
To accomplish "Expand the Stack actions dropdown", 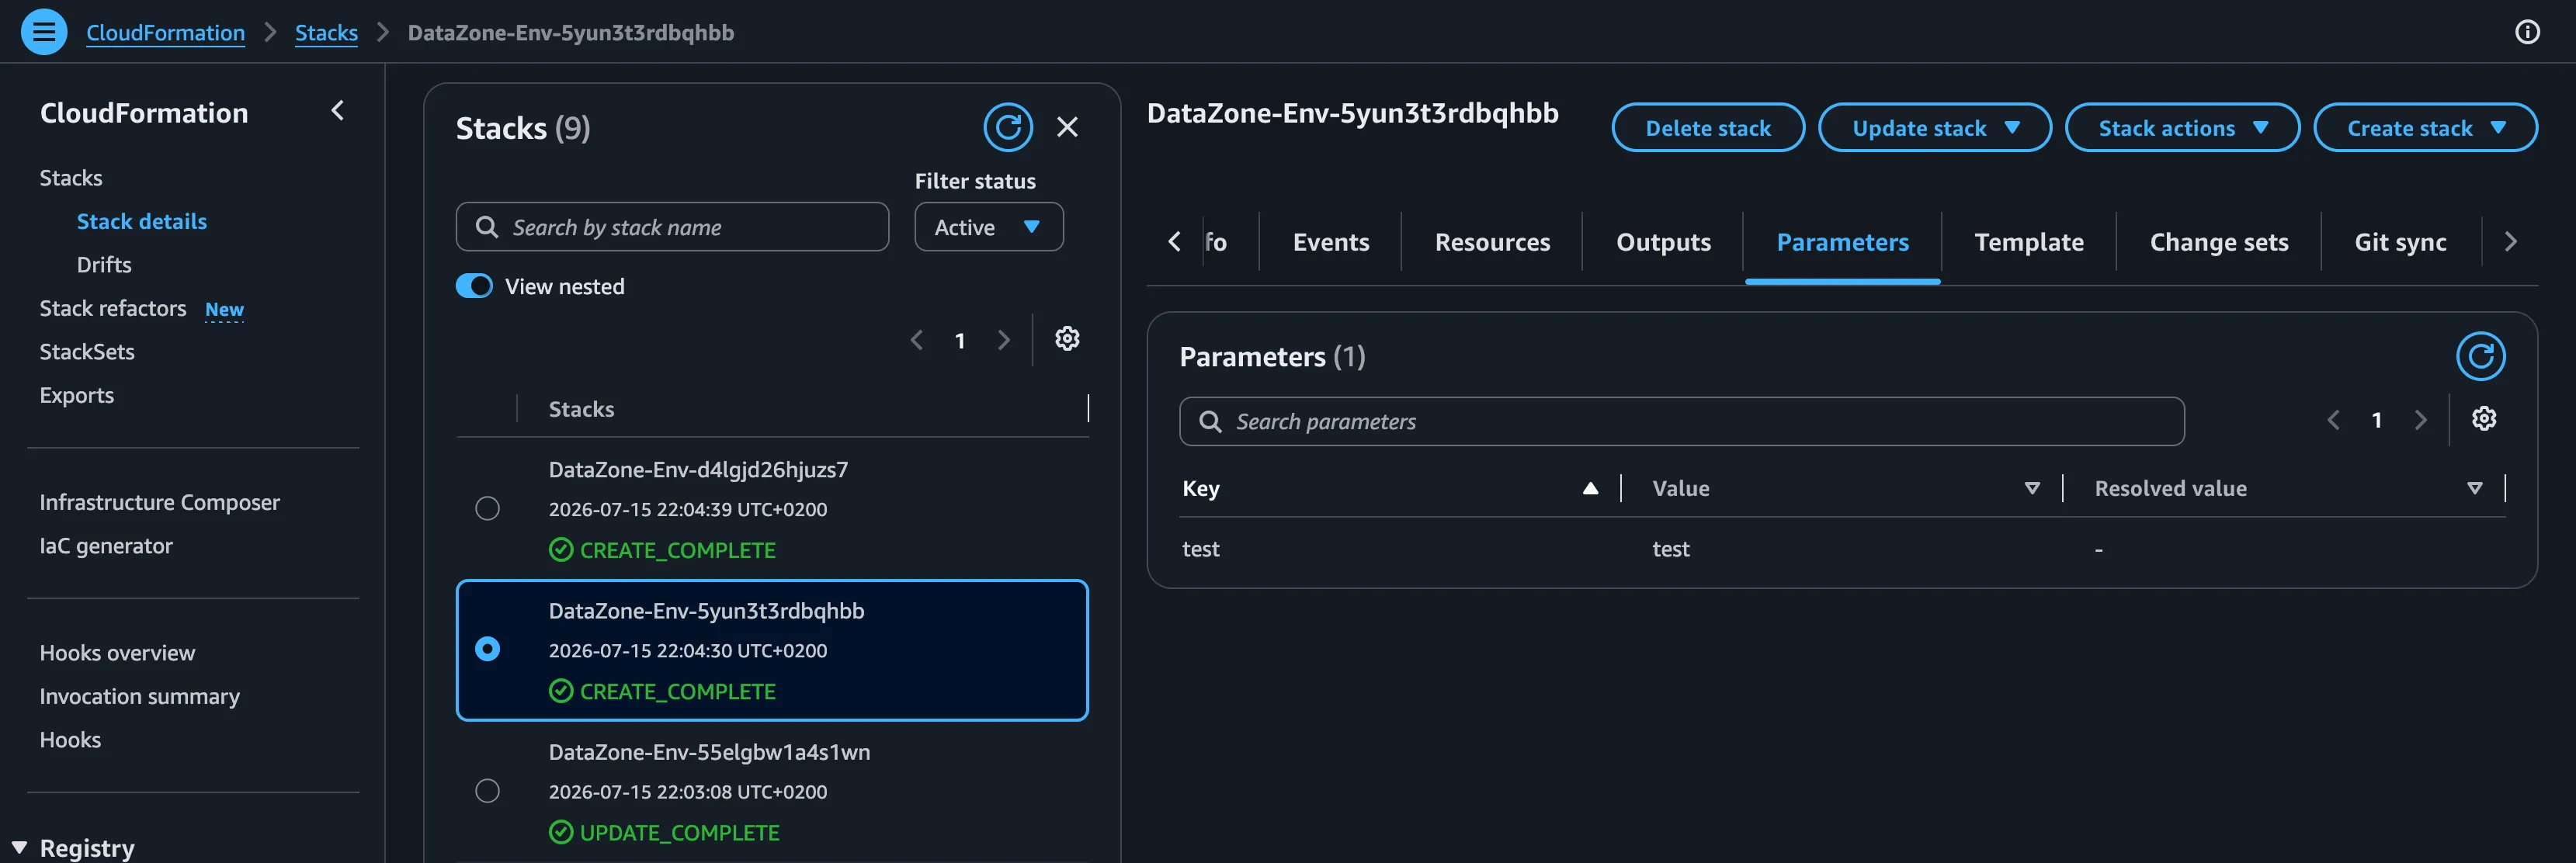I will [2182, 128].
